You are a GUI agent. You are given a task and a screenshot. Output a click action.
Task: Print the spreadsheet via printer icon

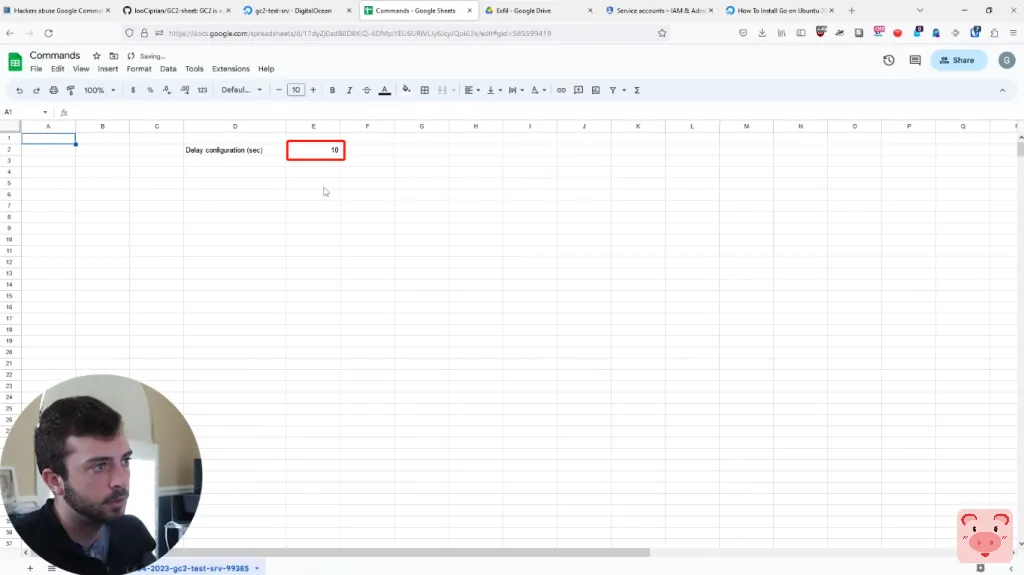[x=54, y=90]
